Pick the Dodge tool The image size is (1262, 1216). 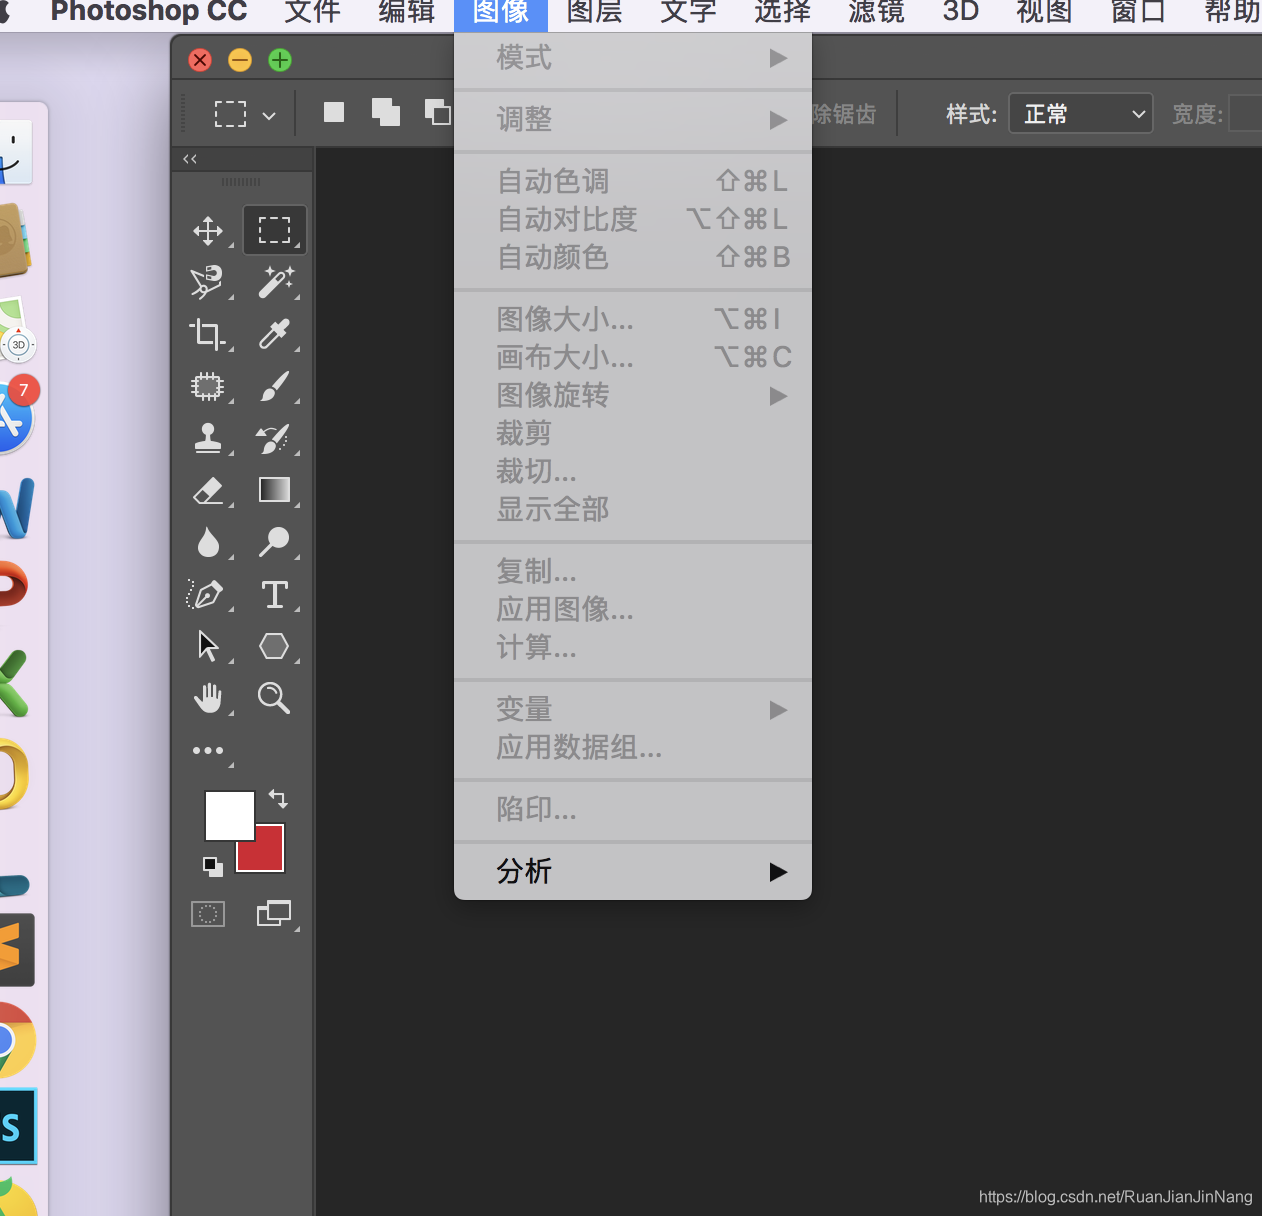tap(275, 542)
